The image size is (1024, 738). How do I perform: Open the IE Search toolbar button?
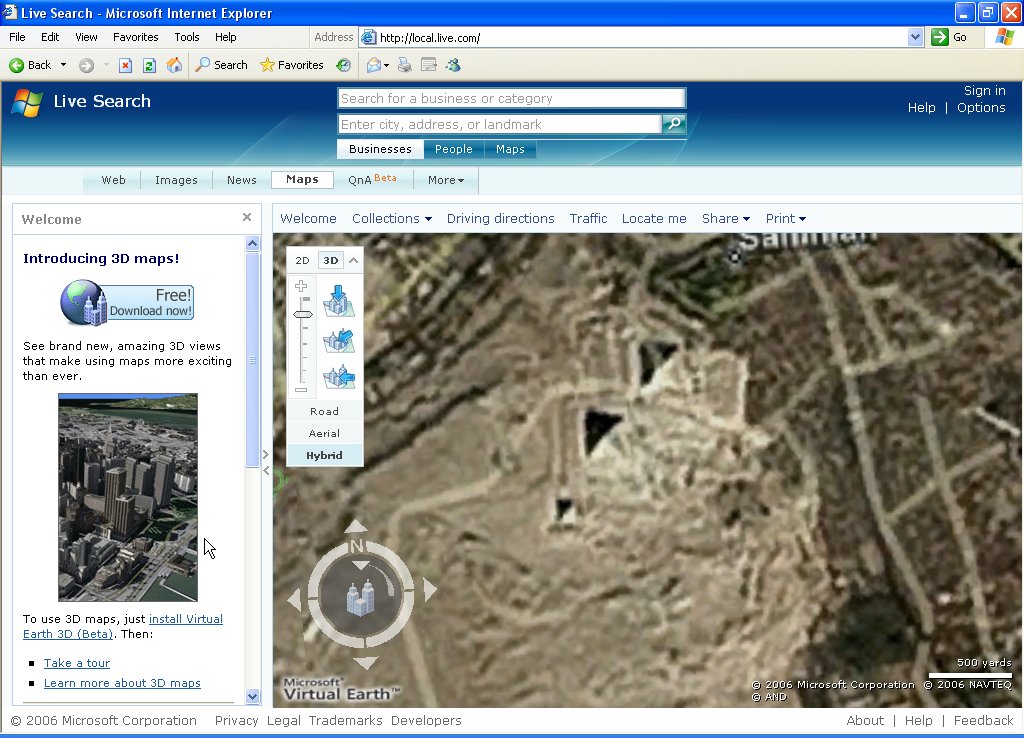tap(222, 65)
